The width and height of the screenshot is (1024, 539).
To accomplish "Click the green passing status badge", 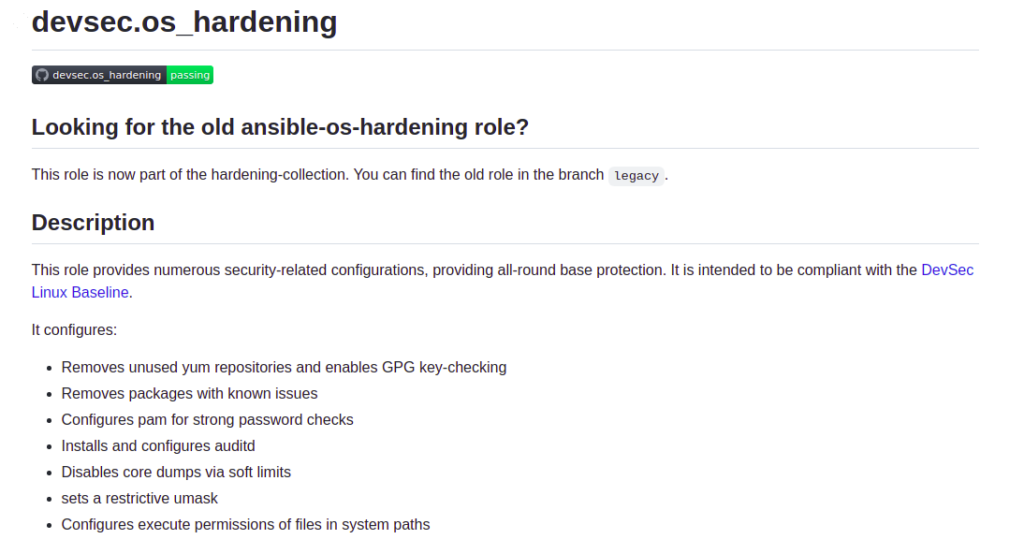I will pos(190,75).
